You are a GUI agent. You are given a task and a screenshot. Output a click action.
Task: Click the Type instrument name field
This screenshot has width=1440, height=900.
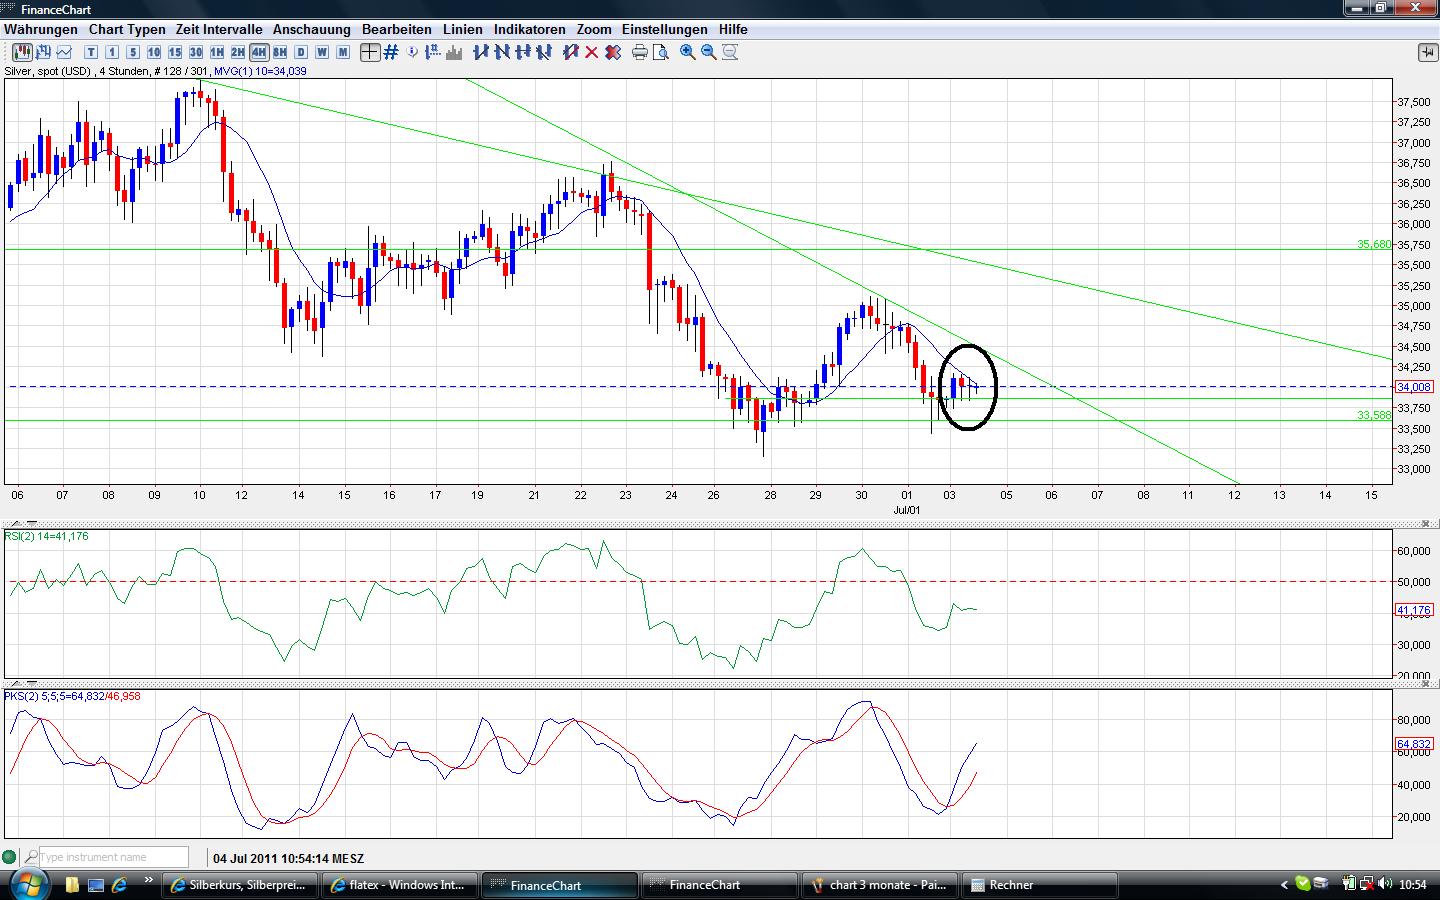click(x=113, y=857)
